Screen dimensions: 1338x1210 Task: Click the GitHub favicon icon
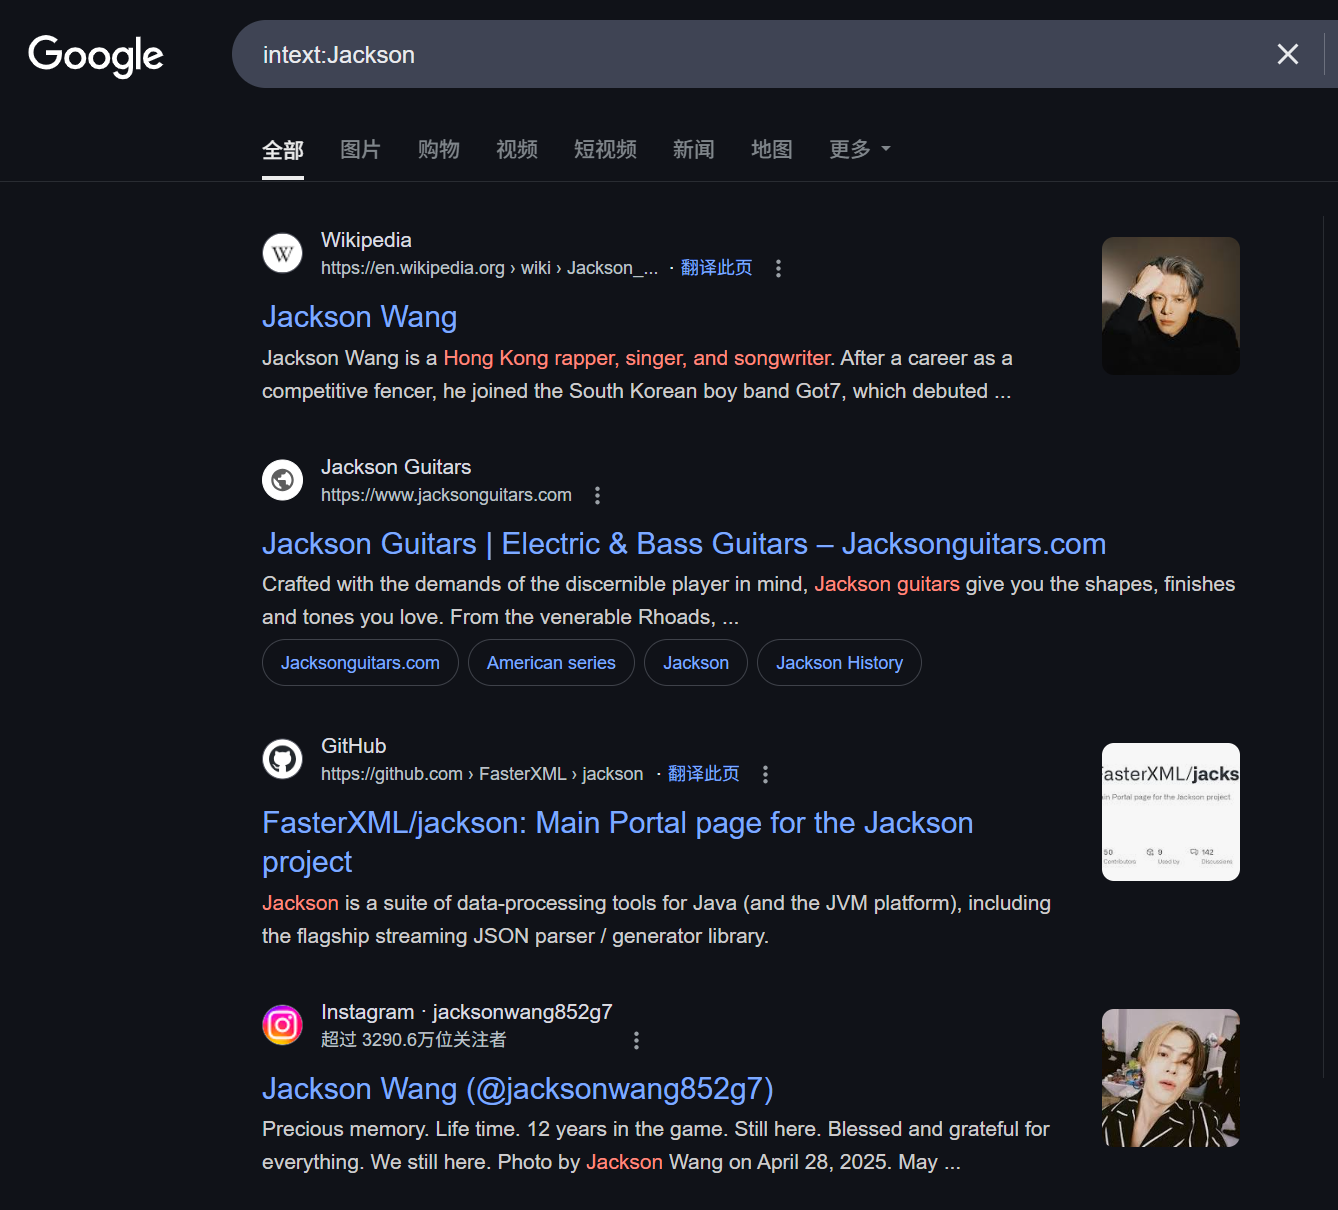click(283, 759)
